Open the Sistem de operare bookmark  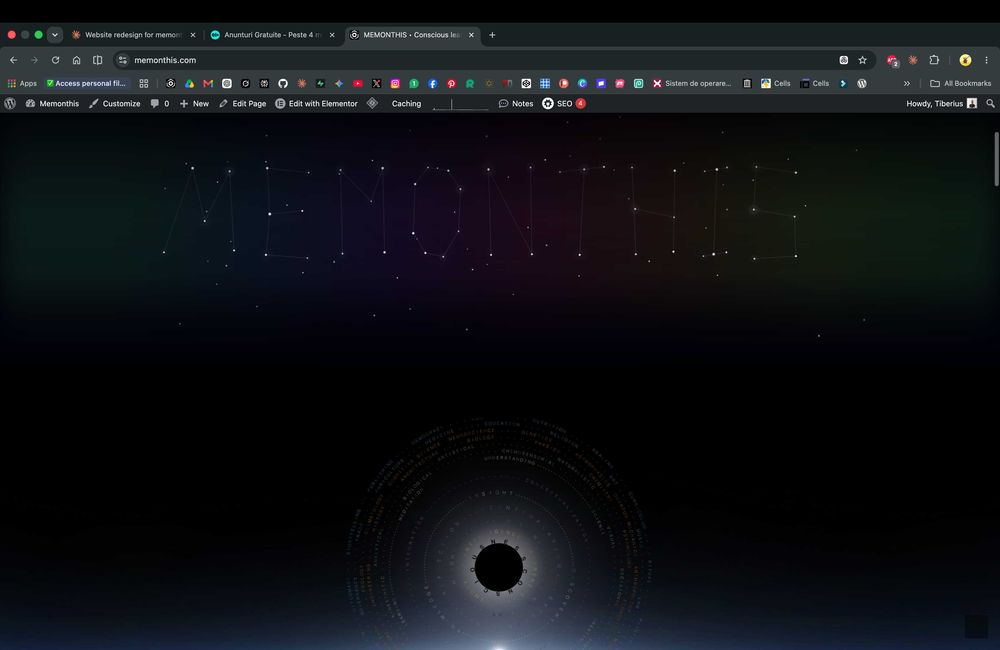coord(692,84)
